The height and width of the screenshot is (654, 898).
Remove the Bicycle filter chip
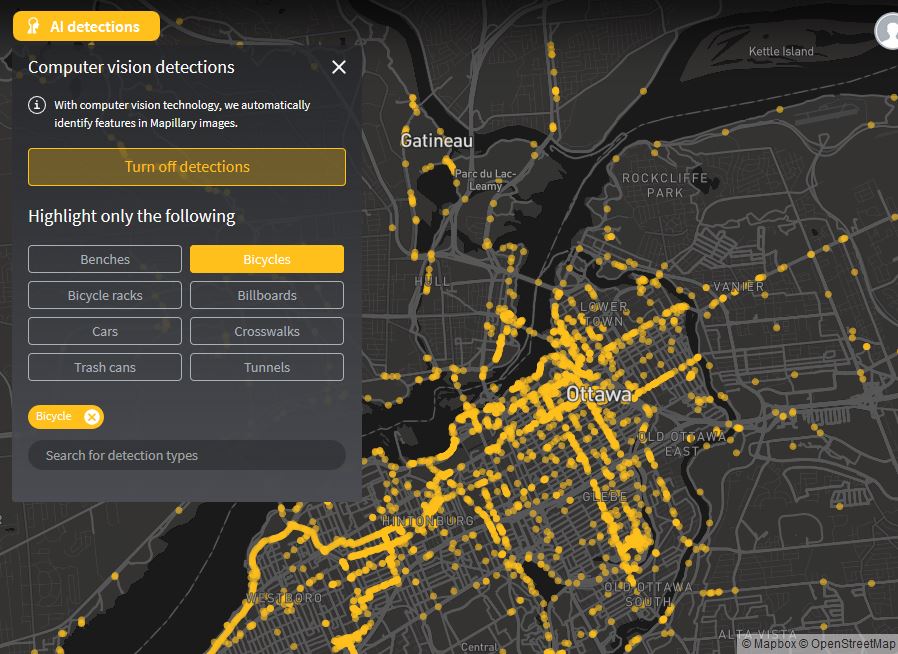(92, 417)
